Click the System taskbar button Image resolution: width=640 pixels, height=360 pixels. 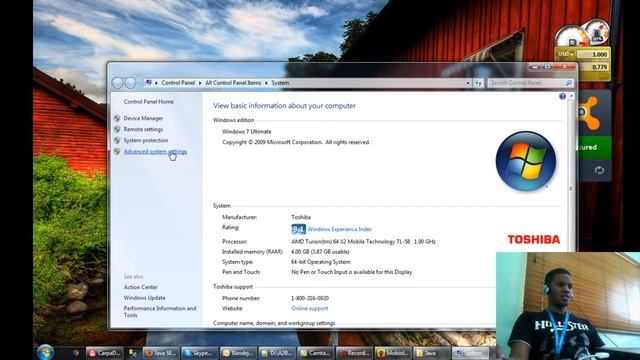click(x=471, y=353)
